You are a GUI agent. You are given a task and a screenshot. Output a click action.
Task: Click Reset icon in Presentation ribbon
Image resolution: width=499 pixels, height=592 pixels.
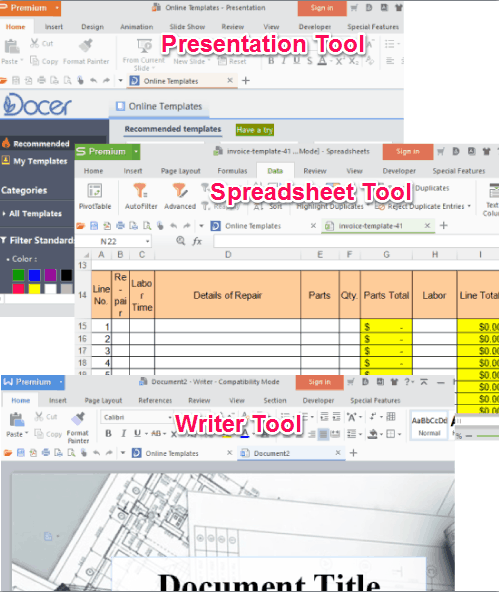click(222, 61)
